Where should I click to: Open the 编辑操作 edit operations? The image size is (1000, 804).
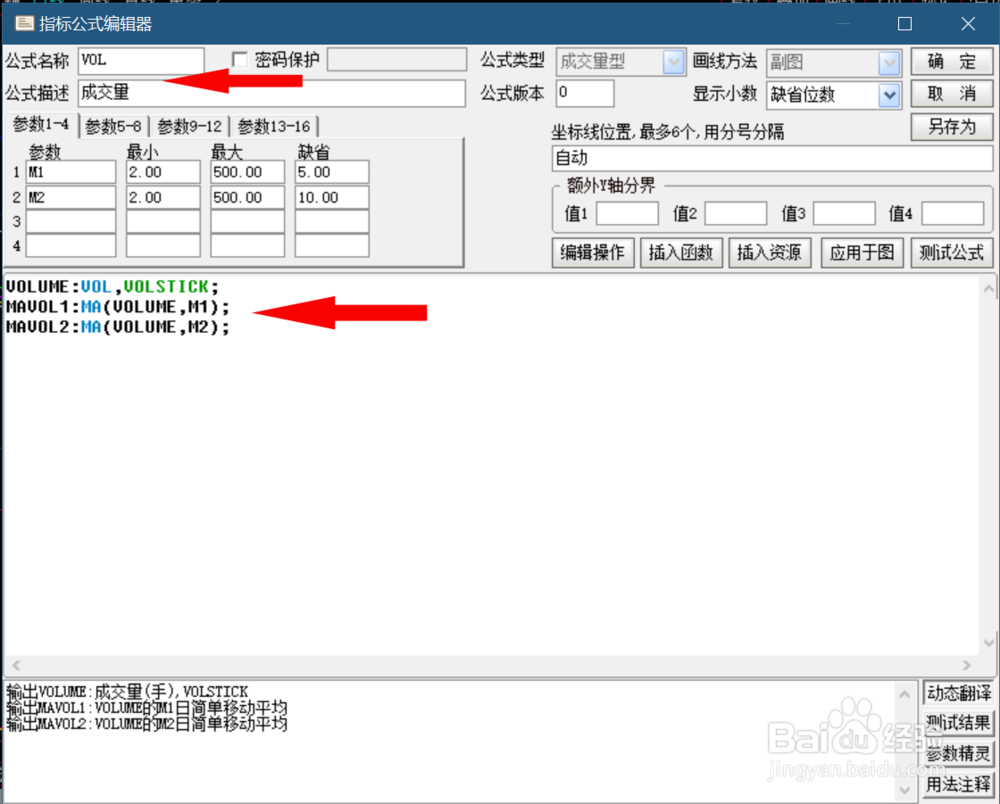click(x=592, y=253)
